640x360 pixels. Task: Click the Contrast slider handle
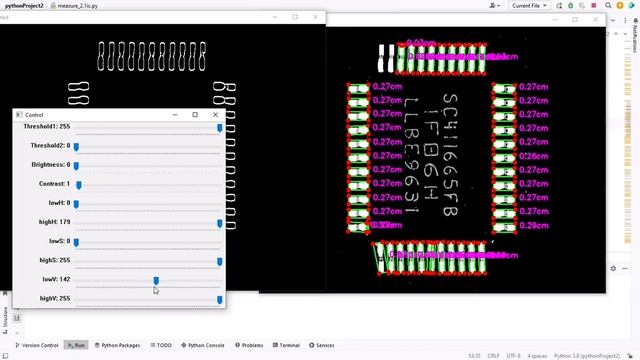click(79, 185)
